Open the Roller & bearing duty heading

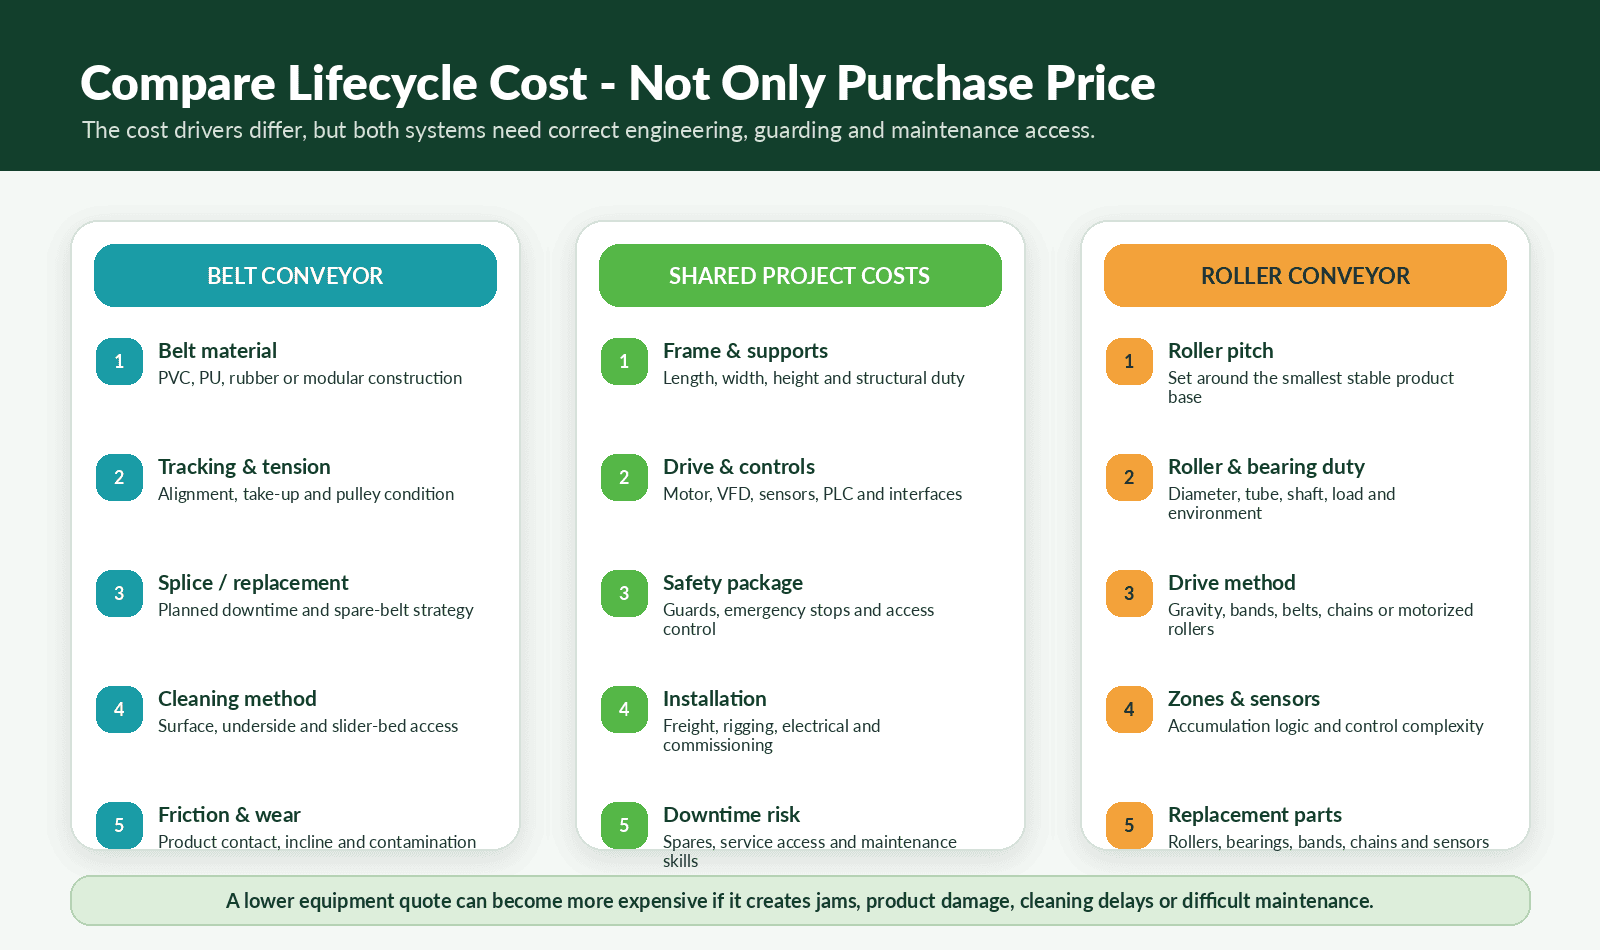pyautogui.click(x=1266, y=467)
